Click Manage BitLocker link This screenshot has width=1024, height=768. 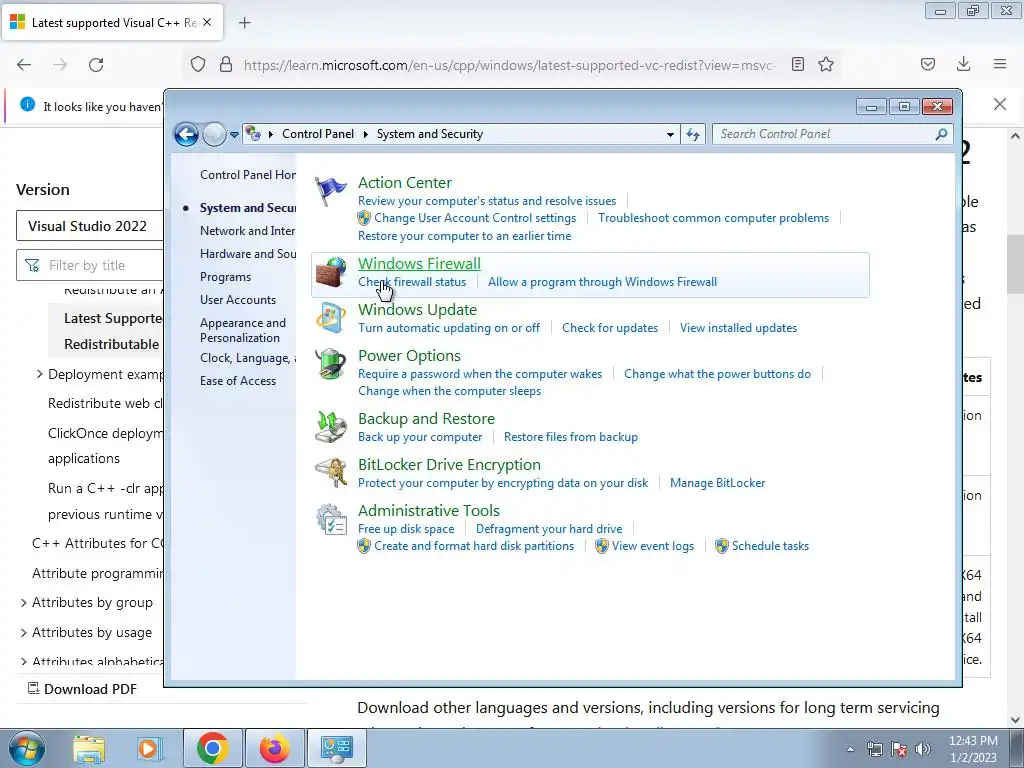click(717, 483)
